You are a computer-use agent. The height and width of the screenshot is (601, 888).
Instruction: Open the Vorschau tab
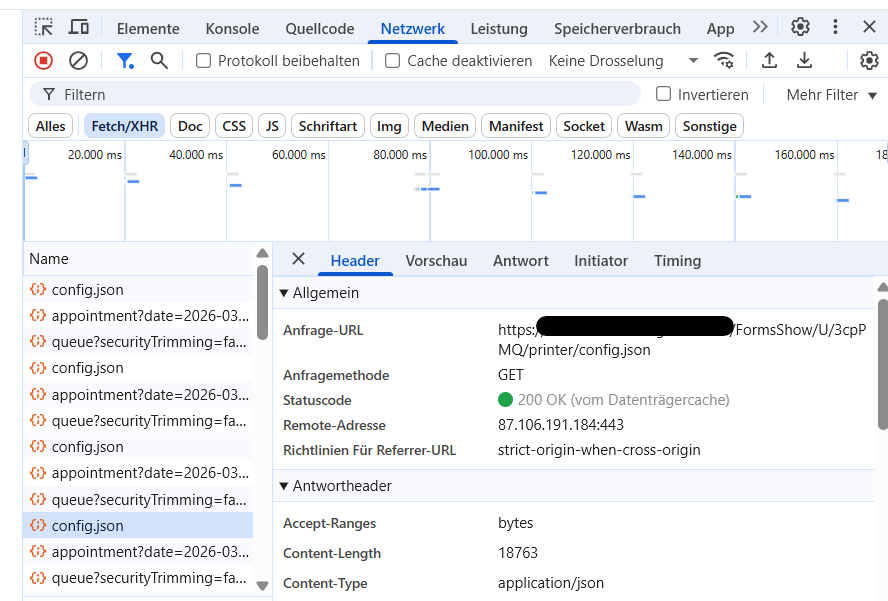436,261
